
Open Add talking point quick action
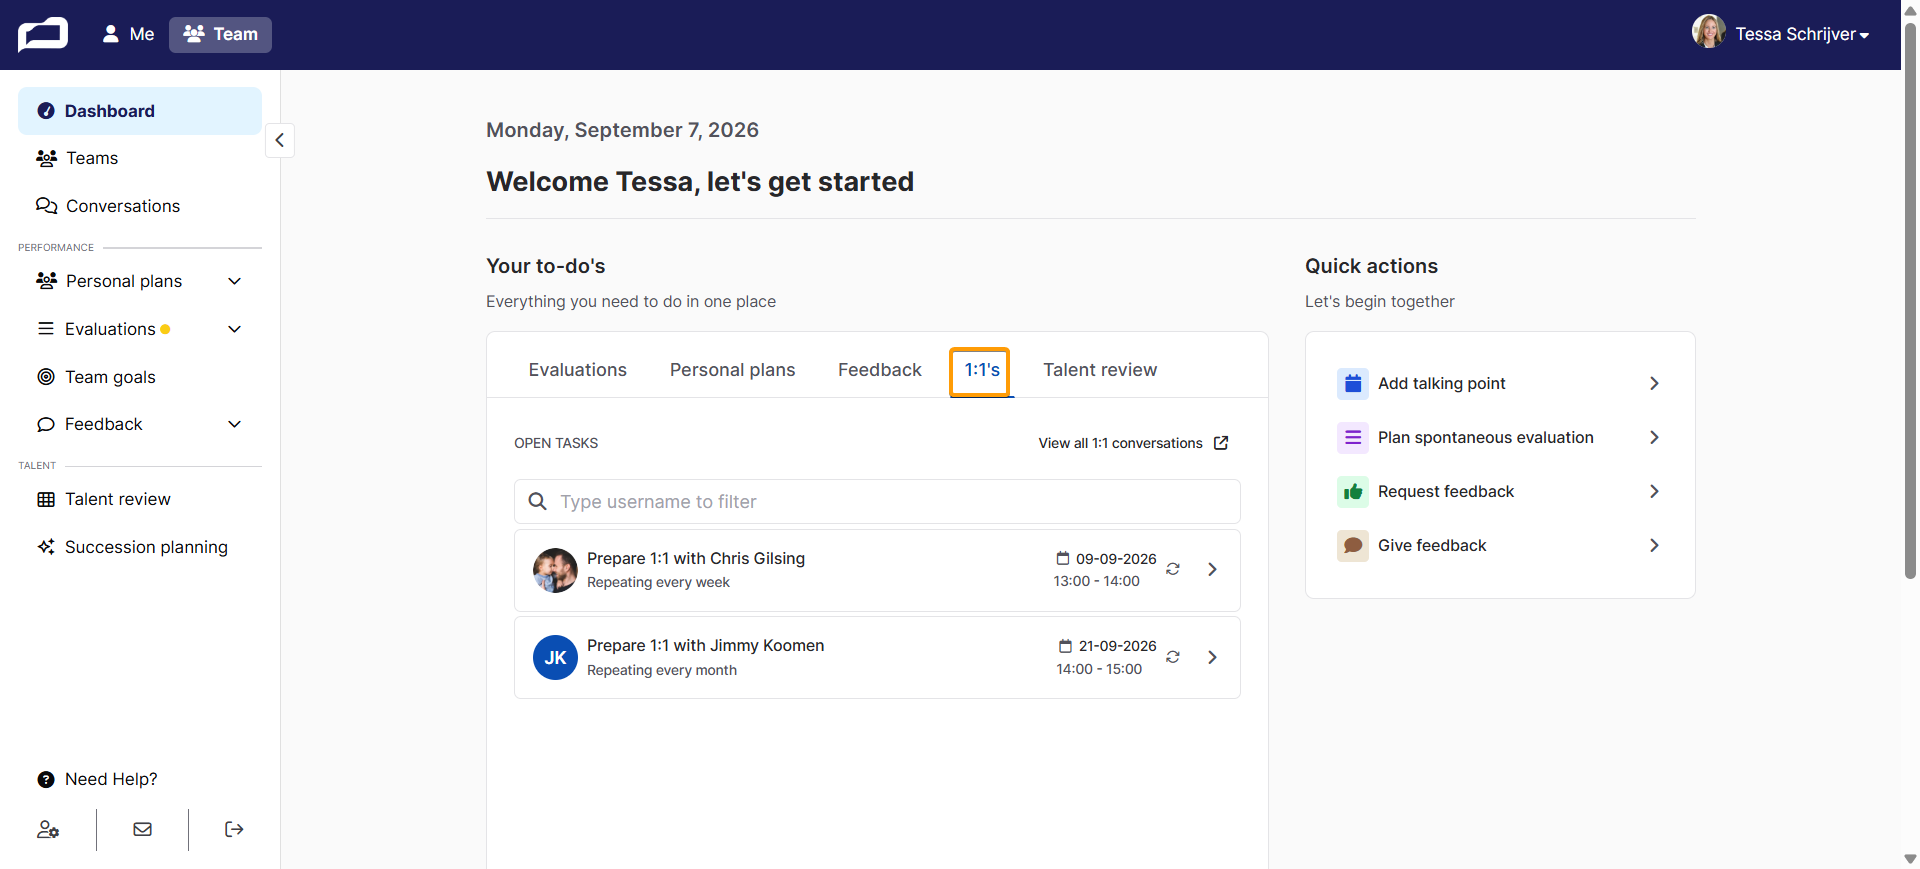(x=1500, y=383)
